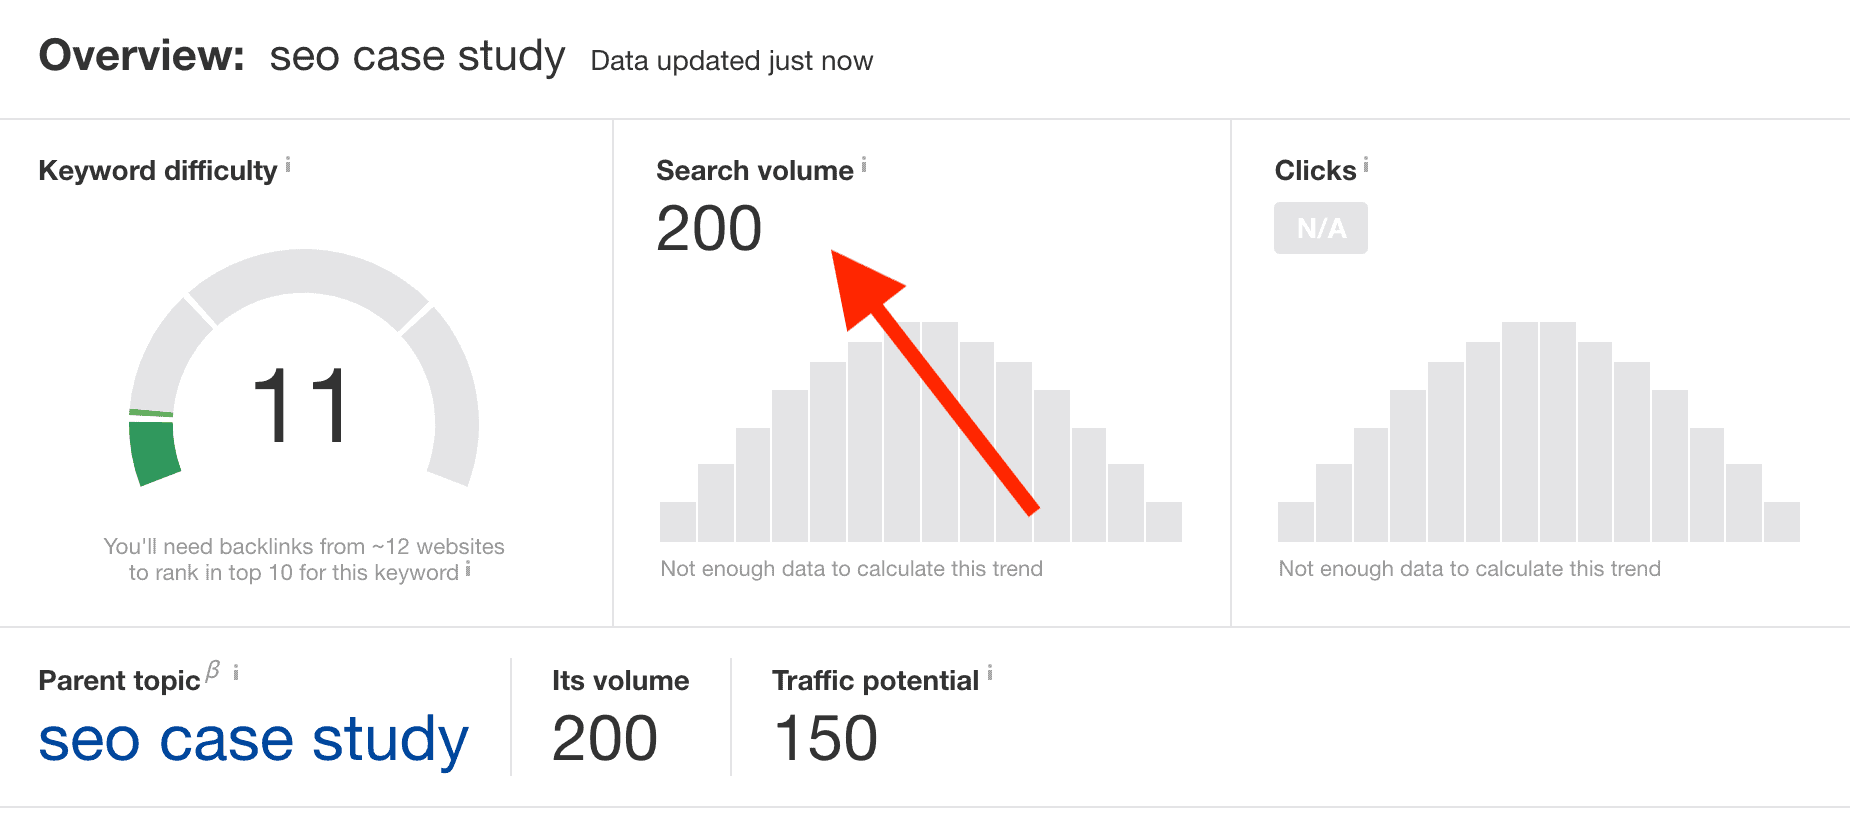The image size is (1850, 832).
Task: Click the Traffic potential info icon
Action: point(990,673)
